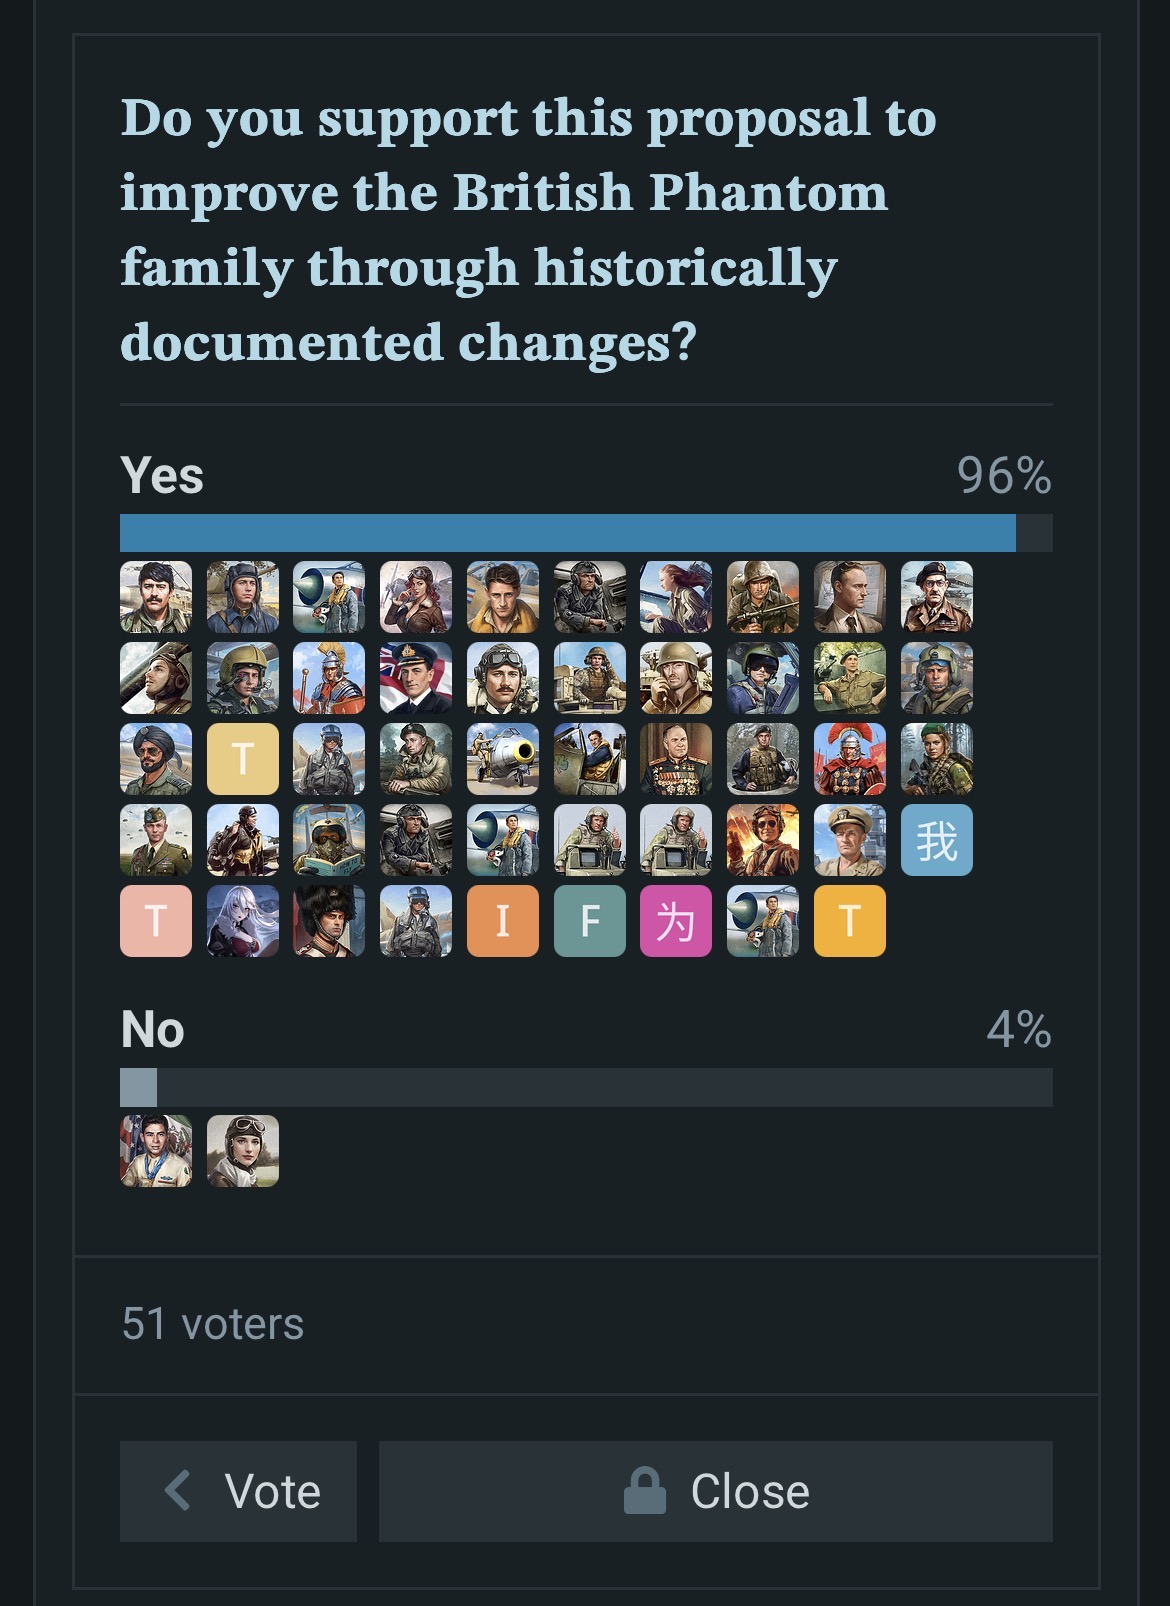Viewport: 1170px width, 1606px height.
Task: Click the back chevron beside Vote
Action: [x=178, y=1490]
